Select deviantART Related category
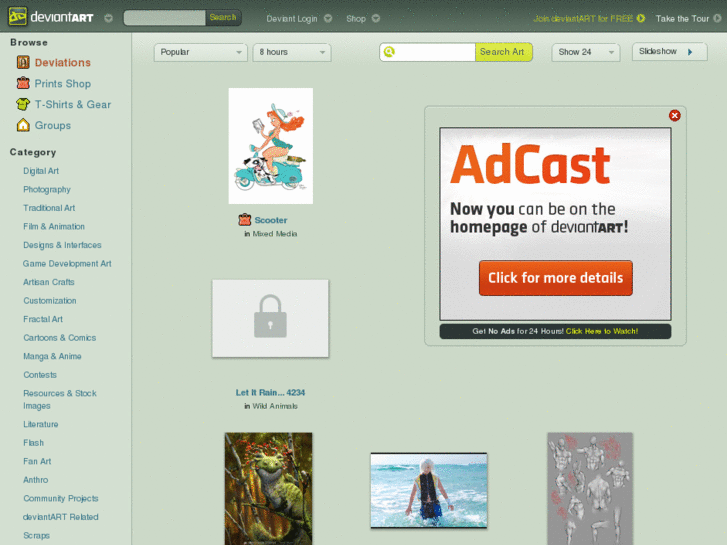Viewport: 727px width, 545px height. coord(61,517)
